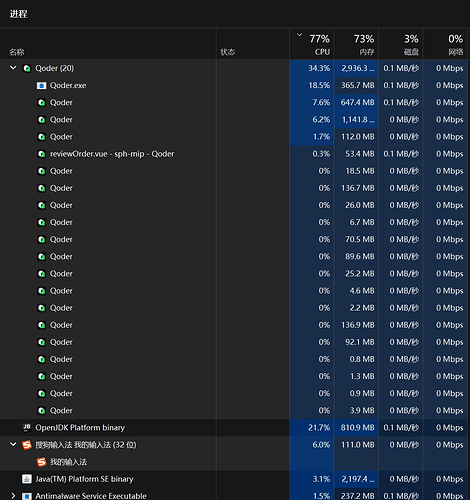Click Qoder icon in the 3.9 MB row
The height and width of the screenshot is (500, 470).
[x=41, y=411]
